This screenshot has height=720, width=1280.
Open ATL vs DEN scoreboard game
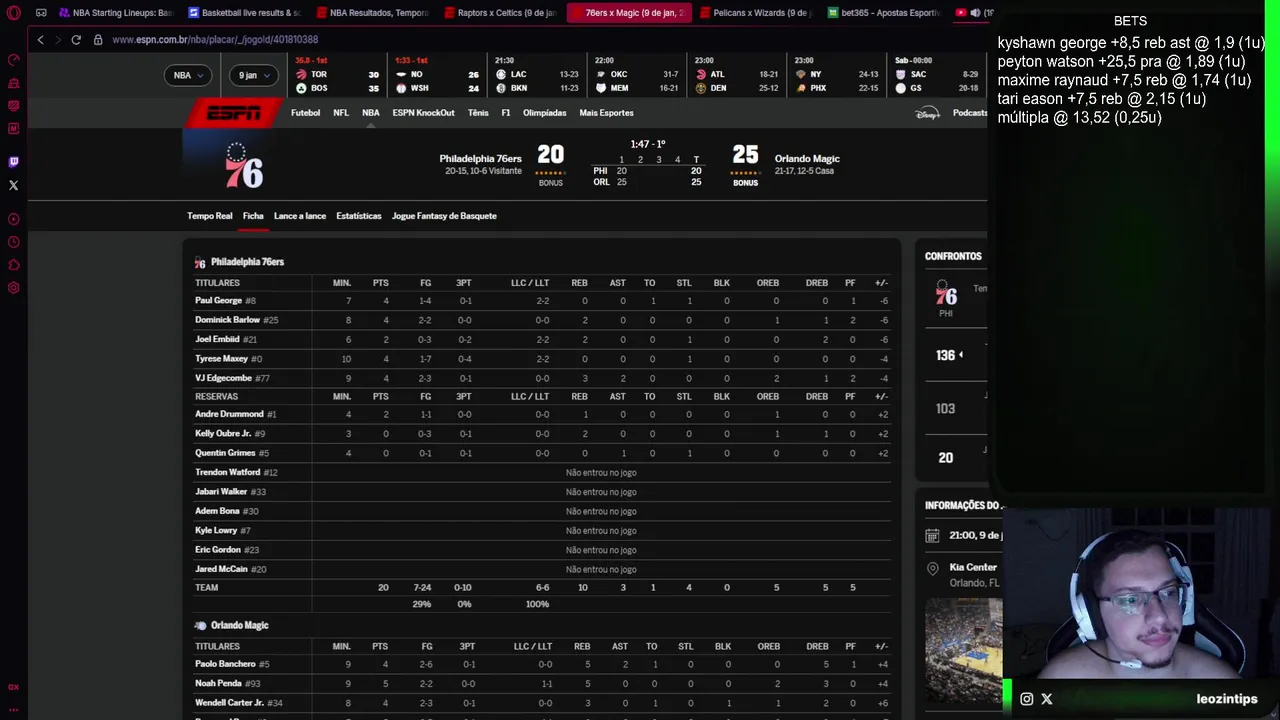[x=736, y=75]
